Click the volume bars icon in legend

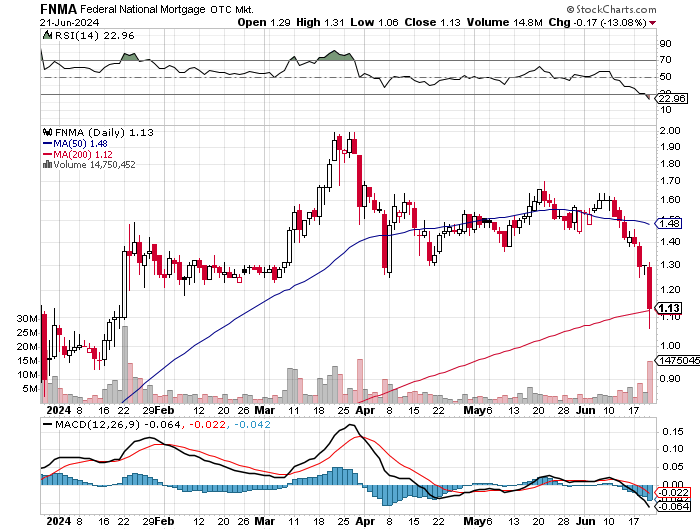(47, 164)
